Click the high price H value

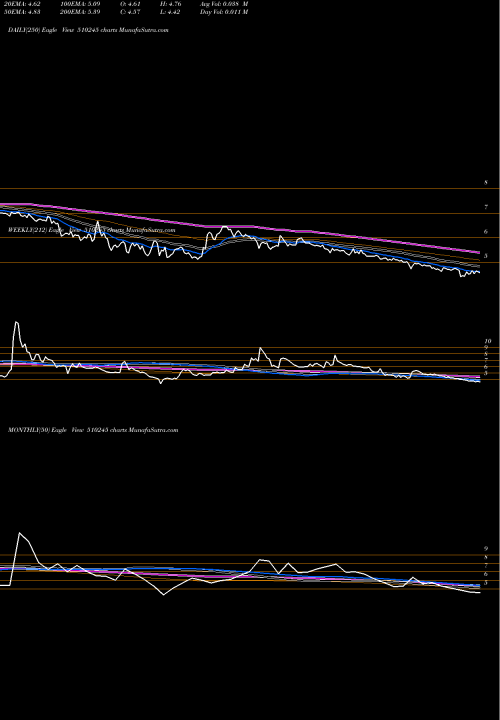coord(170,4)
